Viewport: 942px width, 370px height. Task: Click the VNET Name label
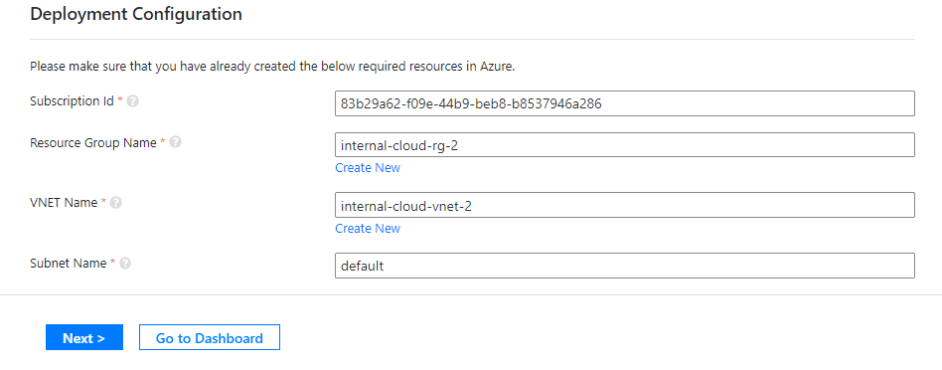pos(64,203)
